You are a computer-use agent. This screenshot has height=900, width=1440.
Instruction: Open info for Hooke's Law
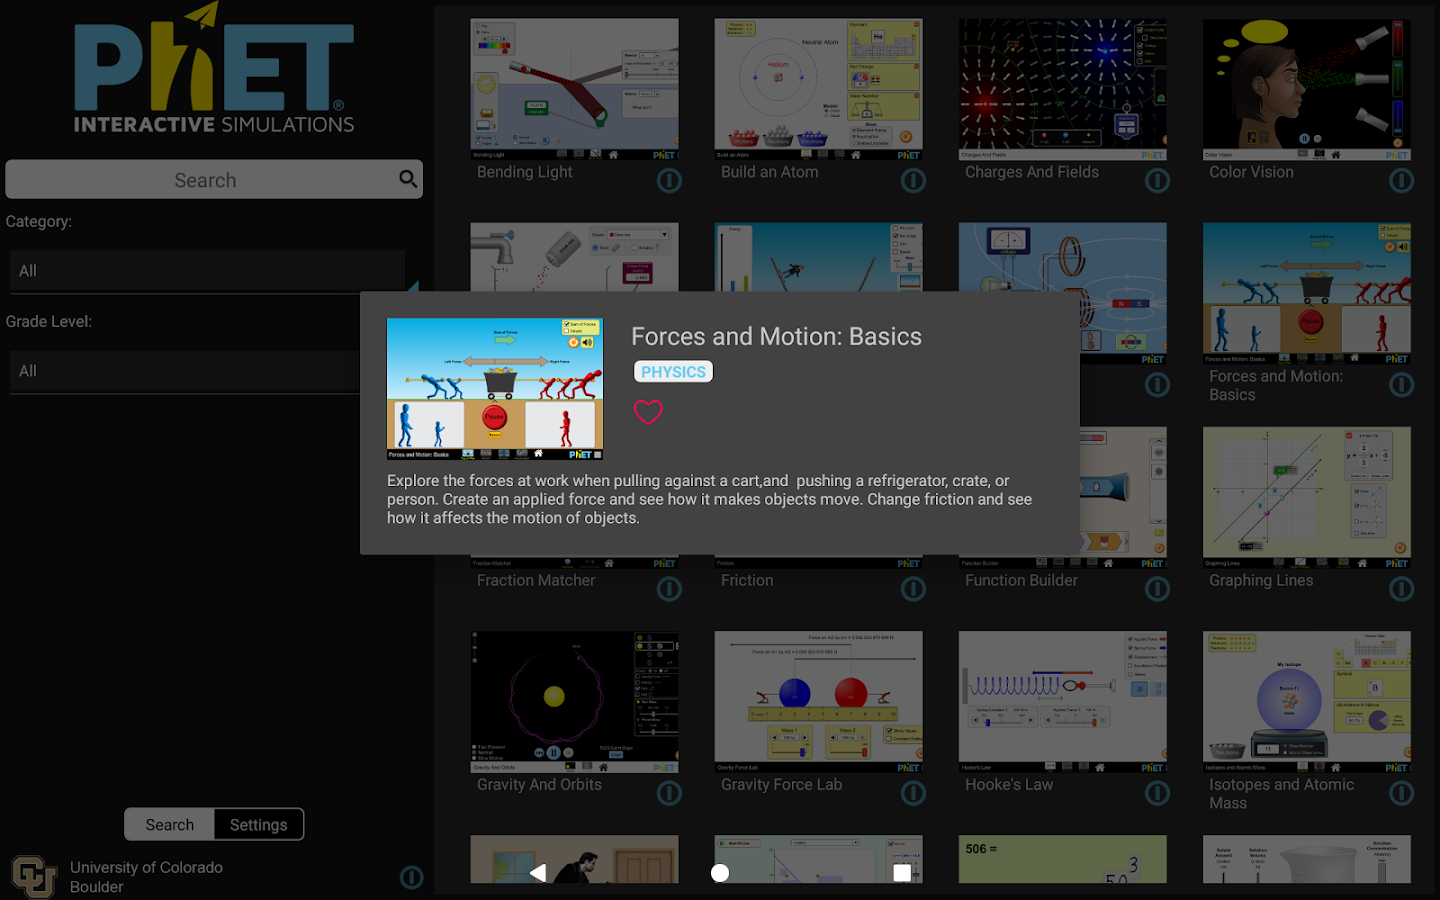click(x=1157, y=793)
